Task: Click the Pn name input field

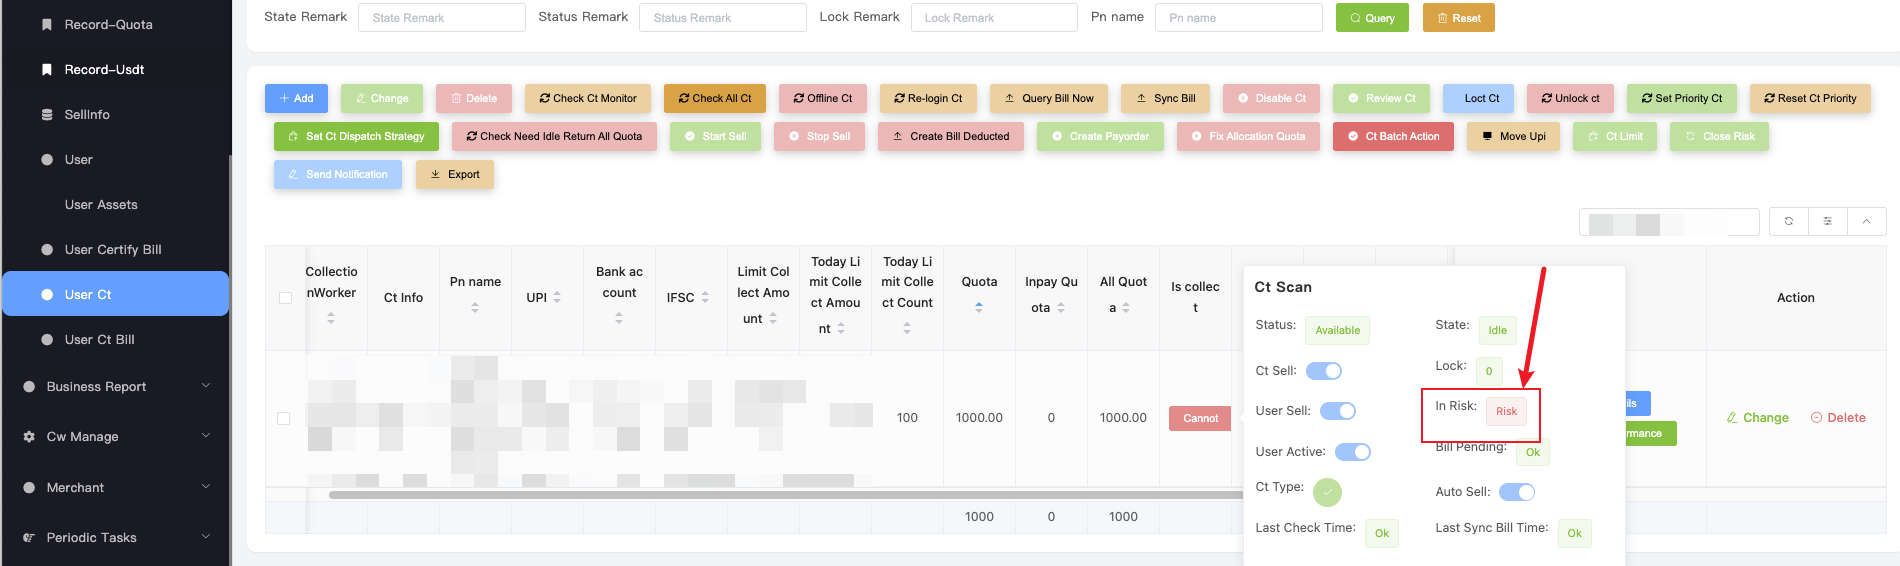Action: click(1238, 18)
